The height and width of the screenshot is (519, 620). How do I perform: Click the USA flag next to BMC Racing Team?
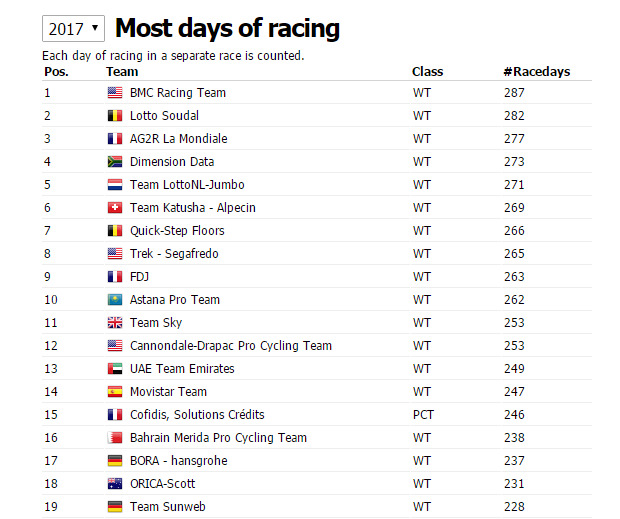tap(115, 92)
